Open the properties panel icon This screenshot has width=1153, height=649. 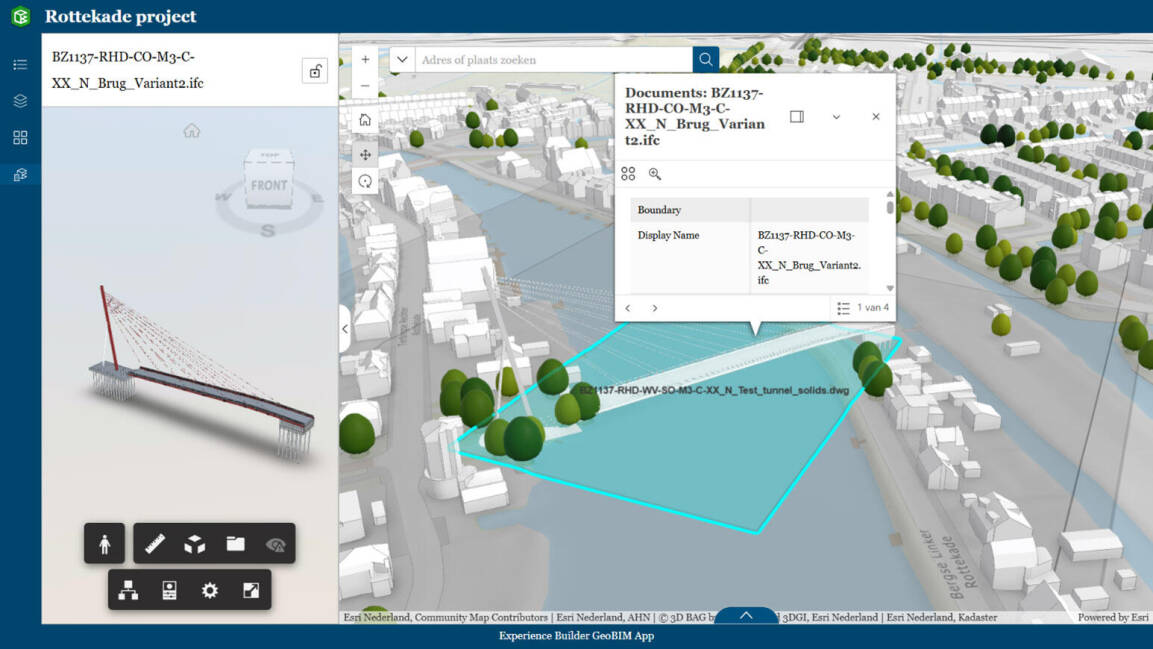tap(169, 591)
